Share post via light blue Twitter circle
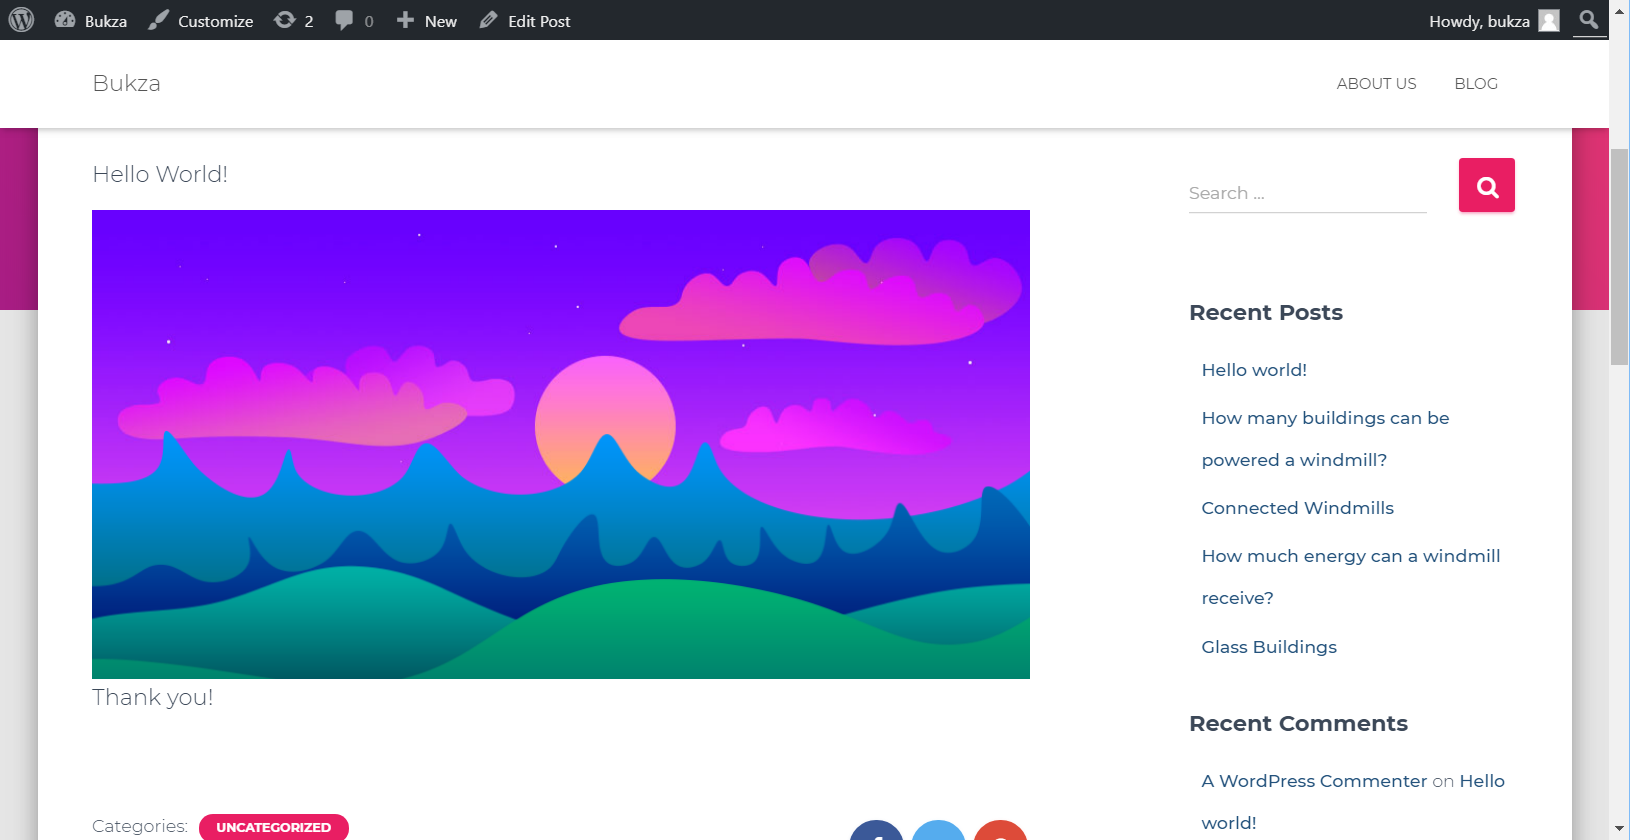 coord(938,831)
